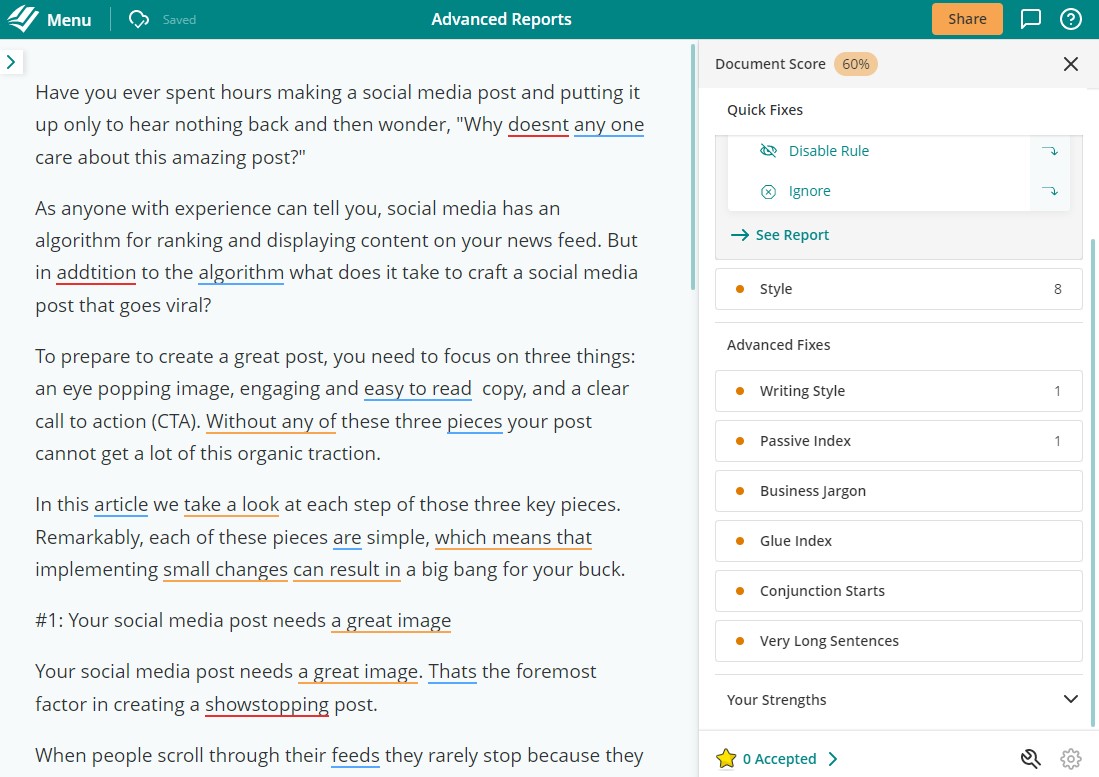This screenshot has width=1099, height=777.
Task: Click the underlined phrase 'Without any of'
Action: click(271, 422)
